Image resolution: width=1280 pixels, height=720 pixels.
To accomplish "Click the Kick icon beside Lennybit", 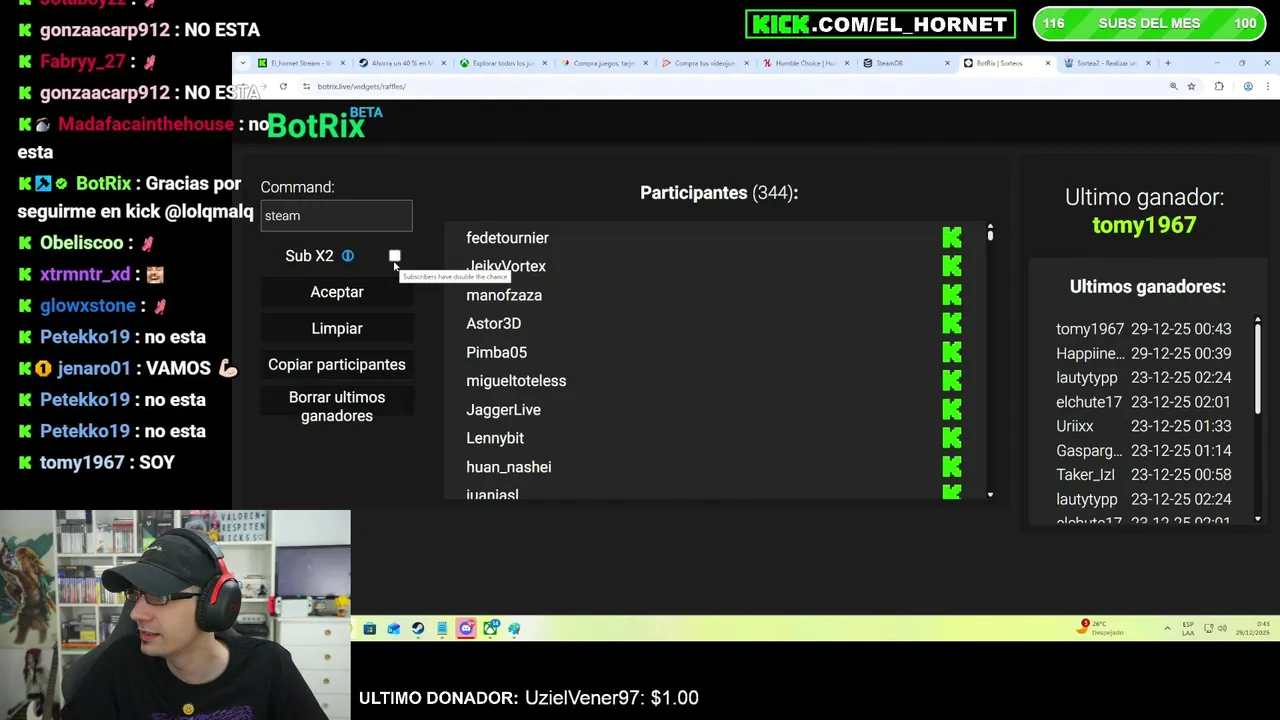I will click(952, 438).
